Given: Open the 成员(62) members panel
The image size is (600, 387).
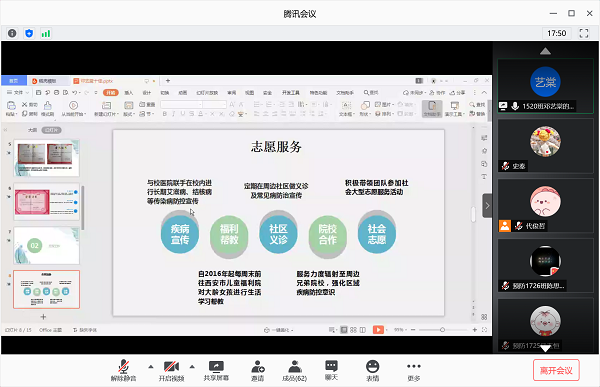Looking at the screenshot, I should point(294,371).
